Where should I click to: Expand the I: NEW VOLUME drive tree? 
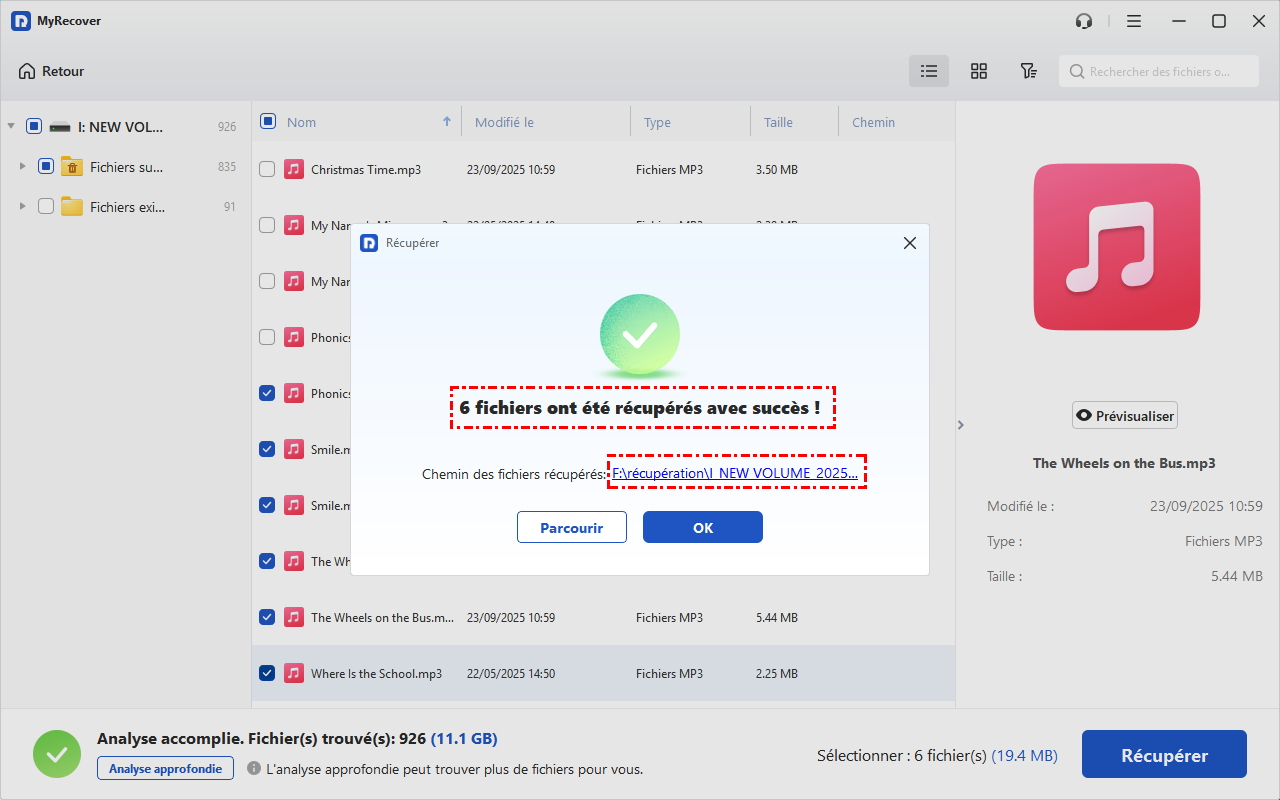[x=11, y=127]
